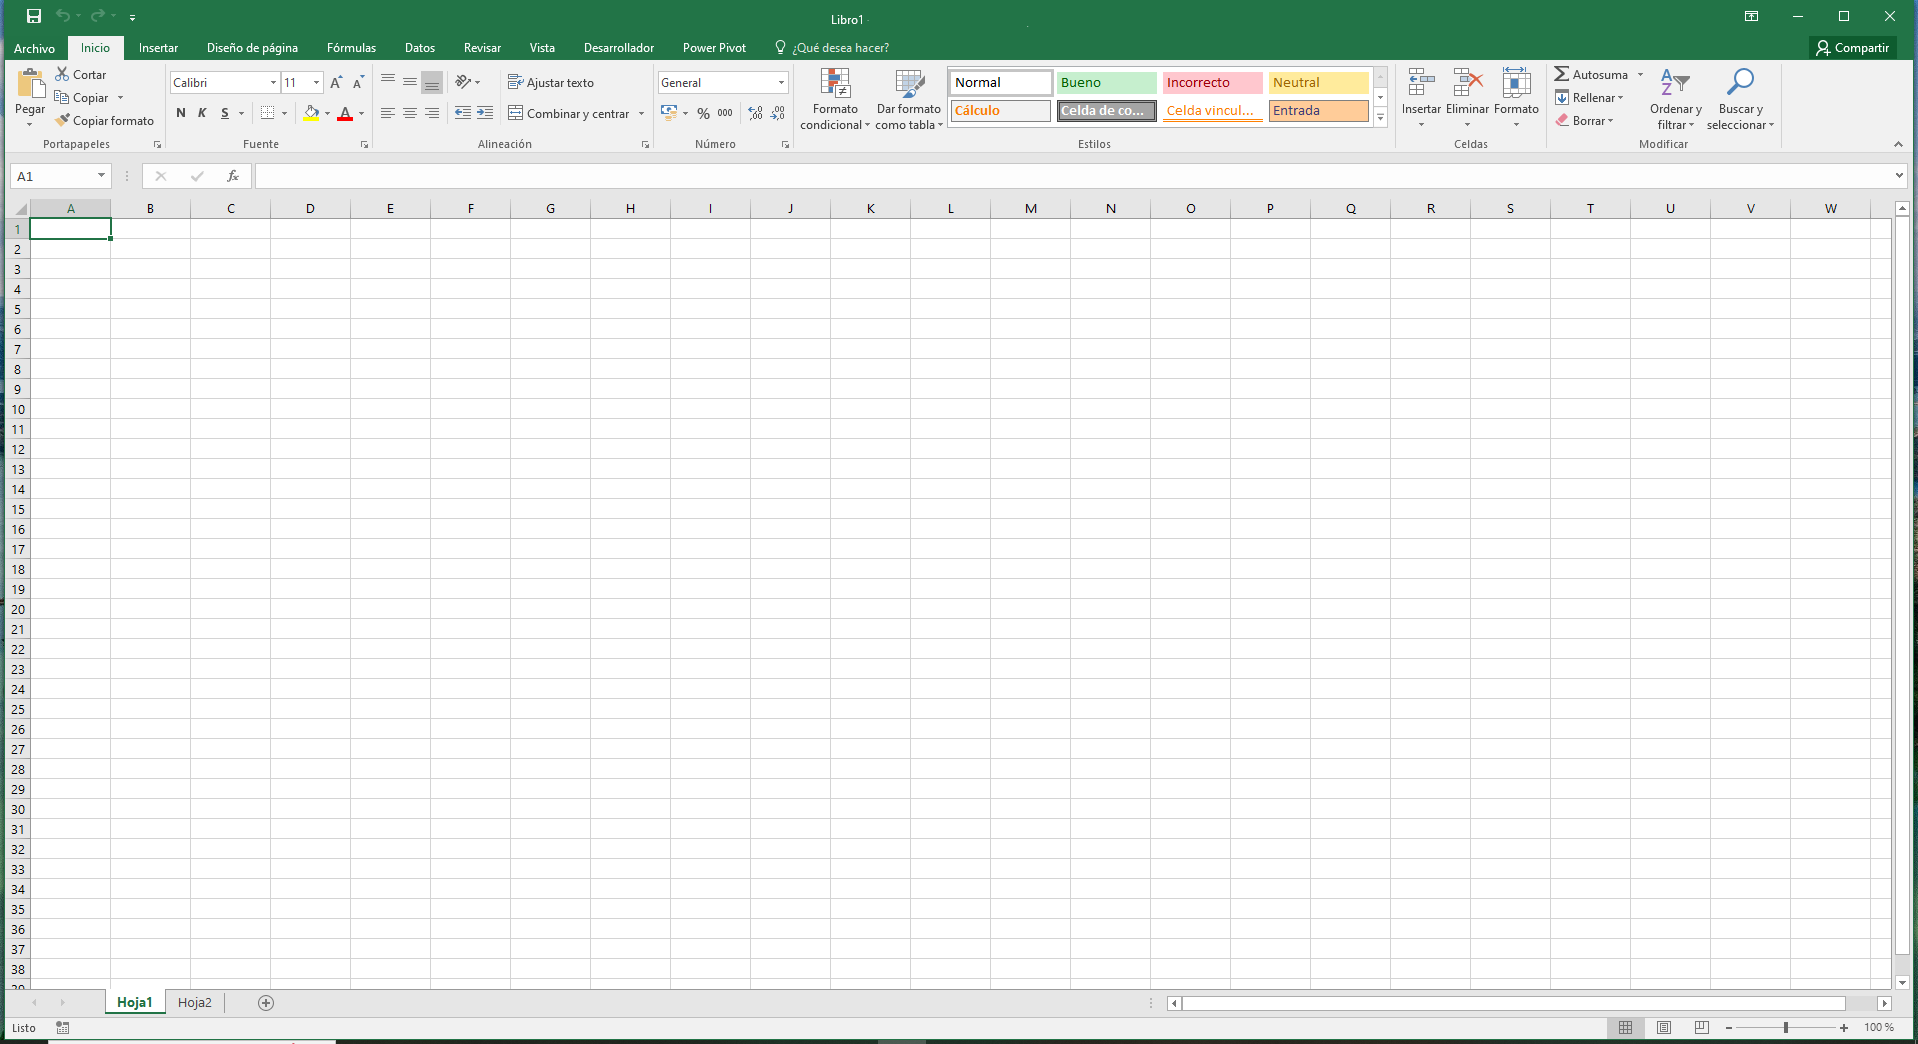This screenshot has width=1918, height=1044.
Task: Apply percentage format with % icon
Action: click(x=703, y=113)
